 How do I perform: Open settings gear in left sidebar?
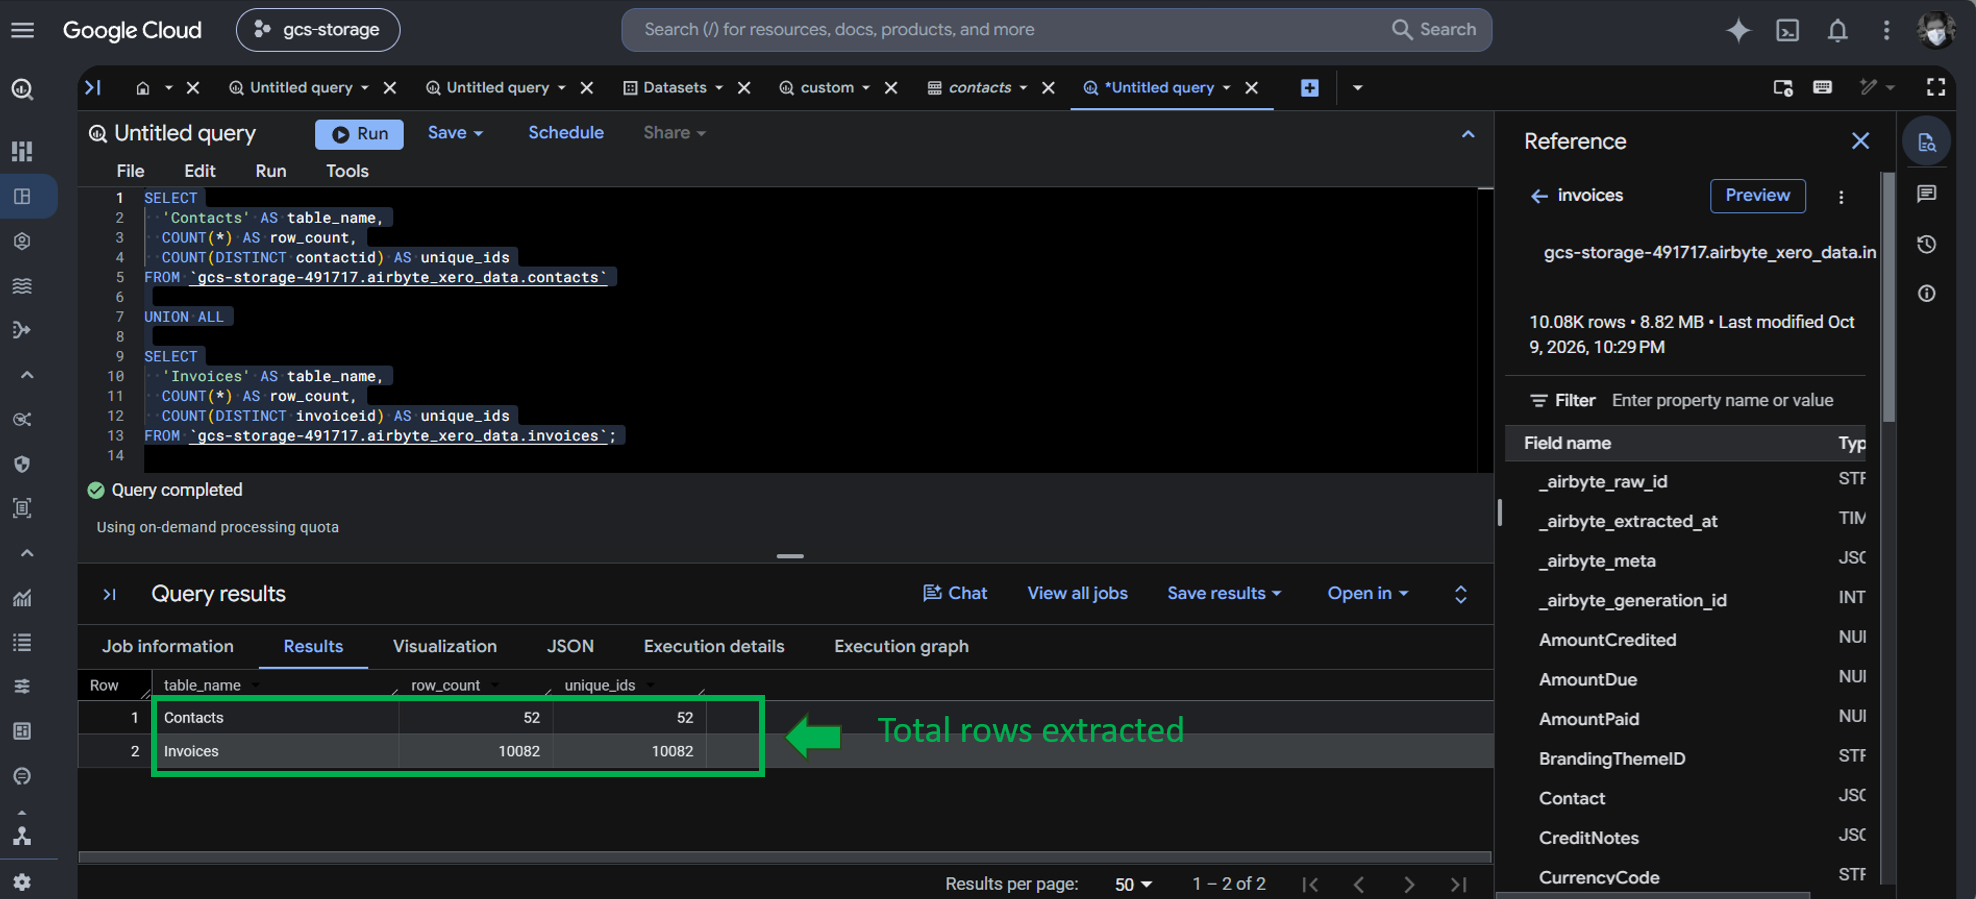pyautogui.click(x=22, y=882)
